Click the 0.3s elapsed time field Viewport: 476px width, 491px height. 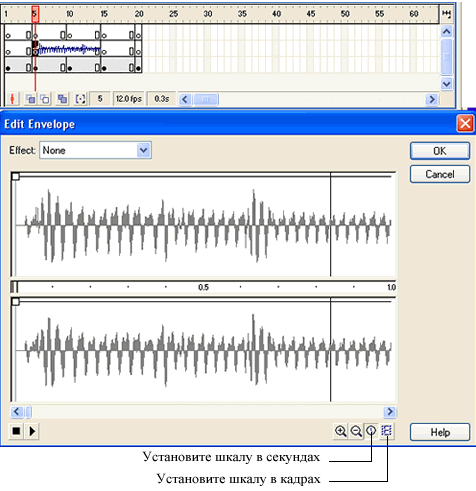pyautogui.click(x=162, y=99)
